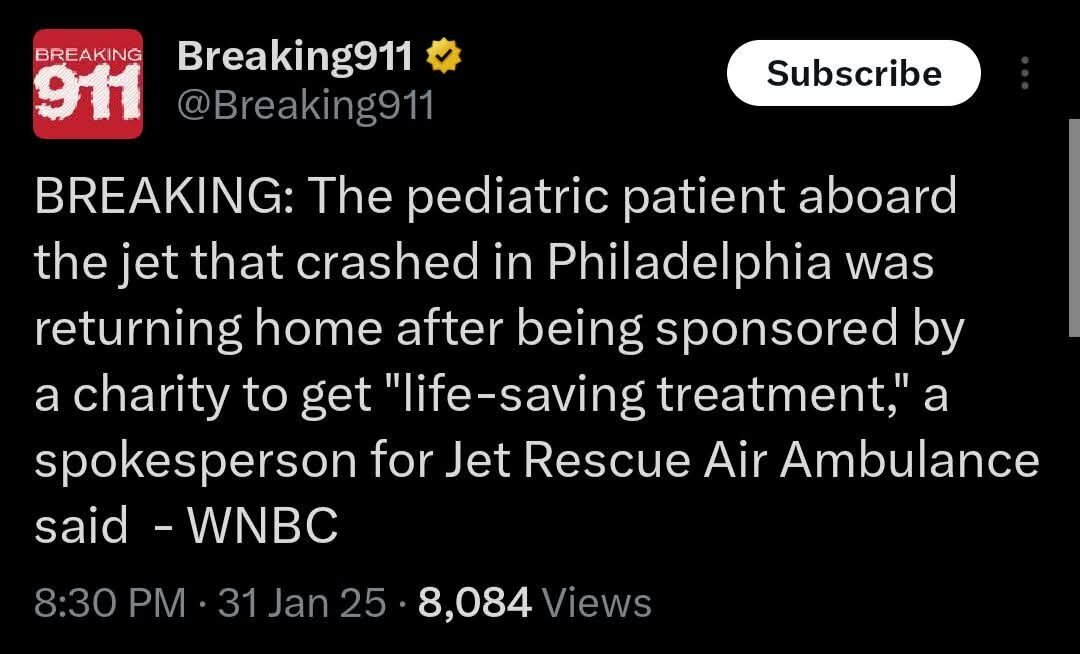
Task: Click the Jet Rescue Air Ambulance text
Action: coord(783,461)
